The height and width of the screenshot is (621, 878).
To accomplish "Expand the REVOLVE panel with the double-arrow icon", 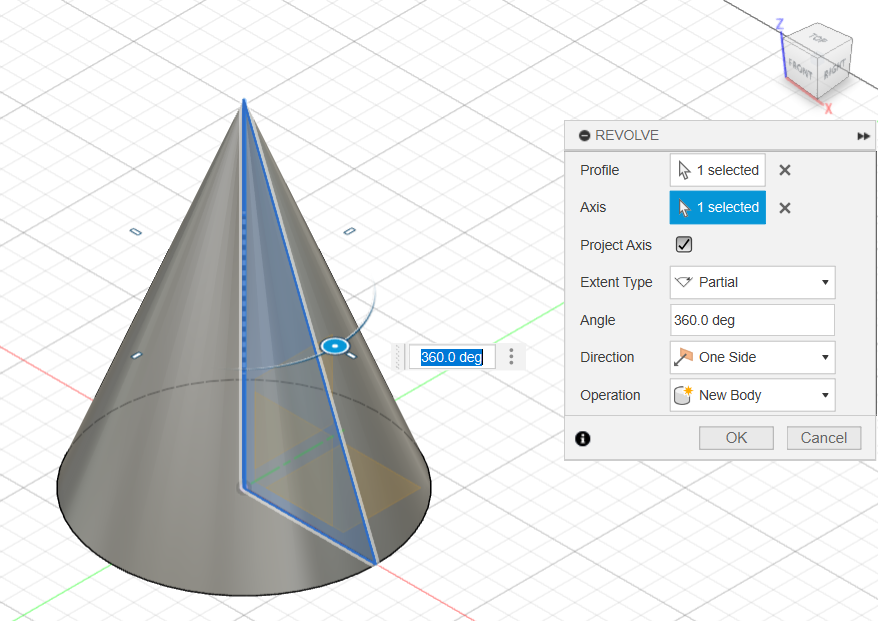I will point(863,136).
